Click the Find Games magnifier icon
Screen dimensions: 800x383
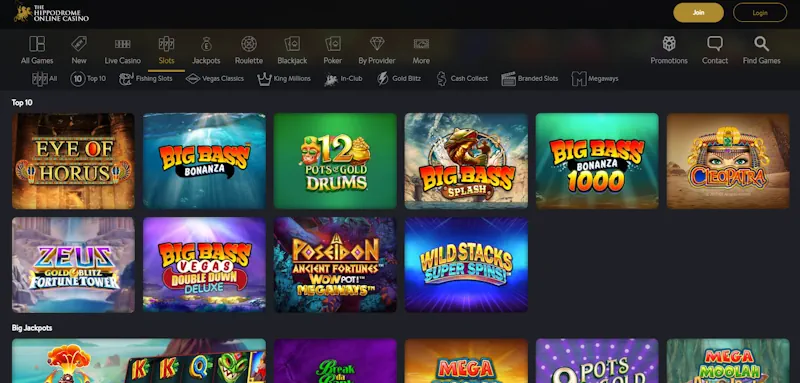[762, 44]
